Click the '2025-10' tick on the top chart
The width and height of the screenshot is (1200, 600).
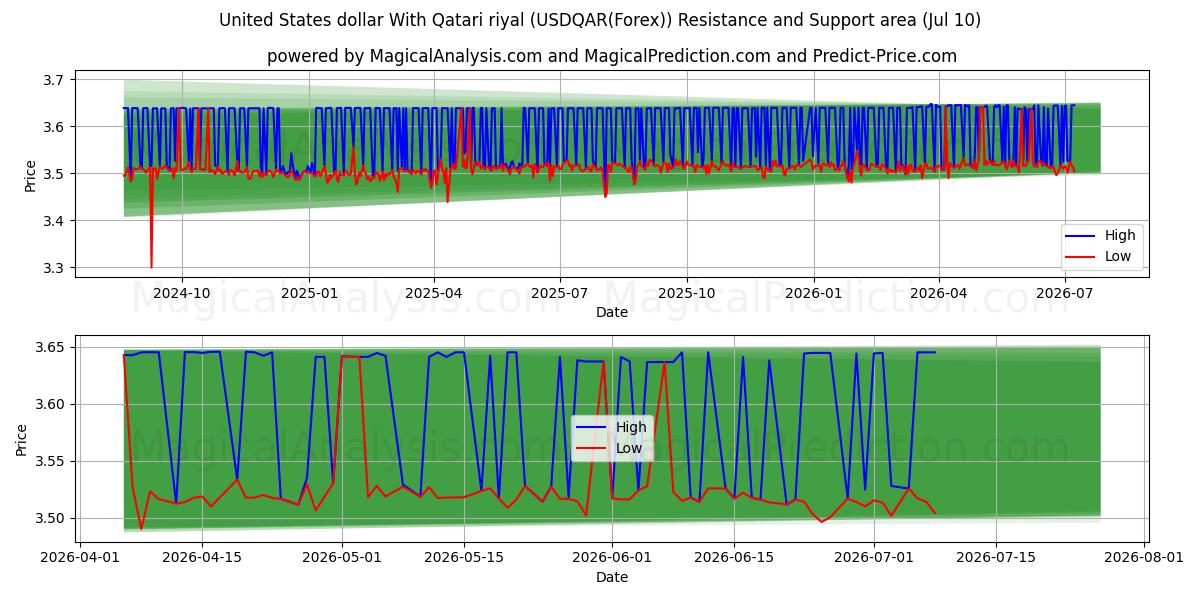687,293
